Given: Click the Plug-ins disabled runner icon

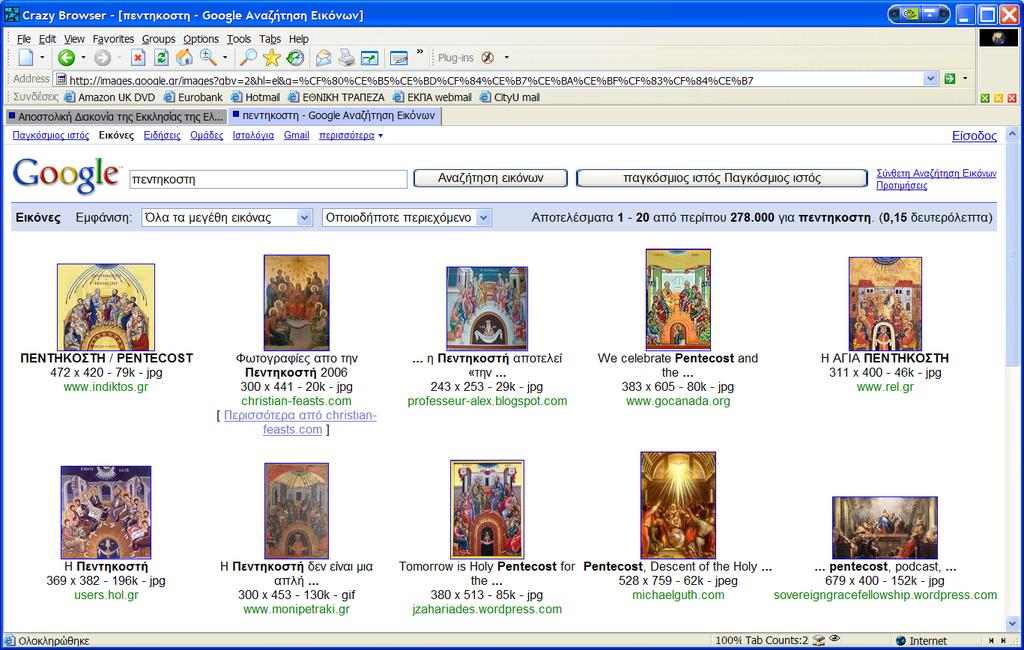Looking at the screenshot, I should point(487,58).
